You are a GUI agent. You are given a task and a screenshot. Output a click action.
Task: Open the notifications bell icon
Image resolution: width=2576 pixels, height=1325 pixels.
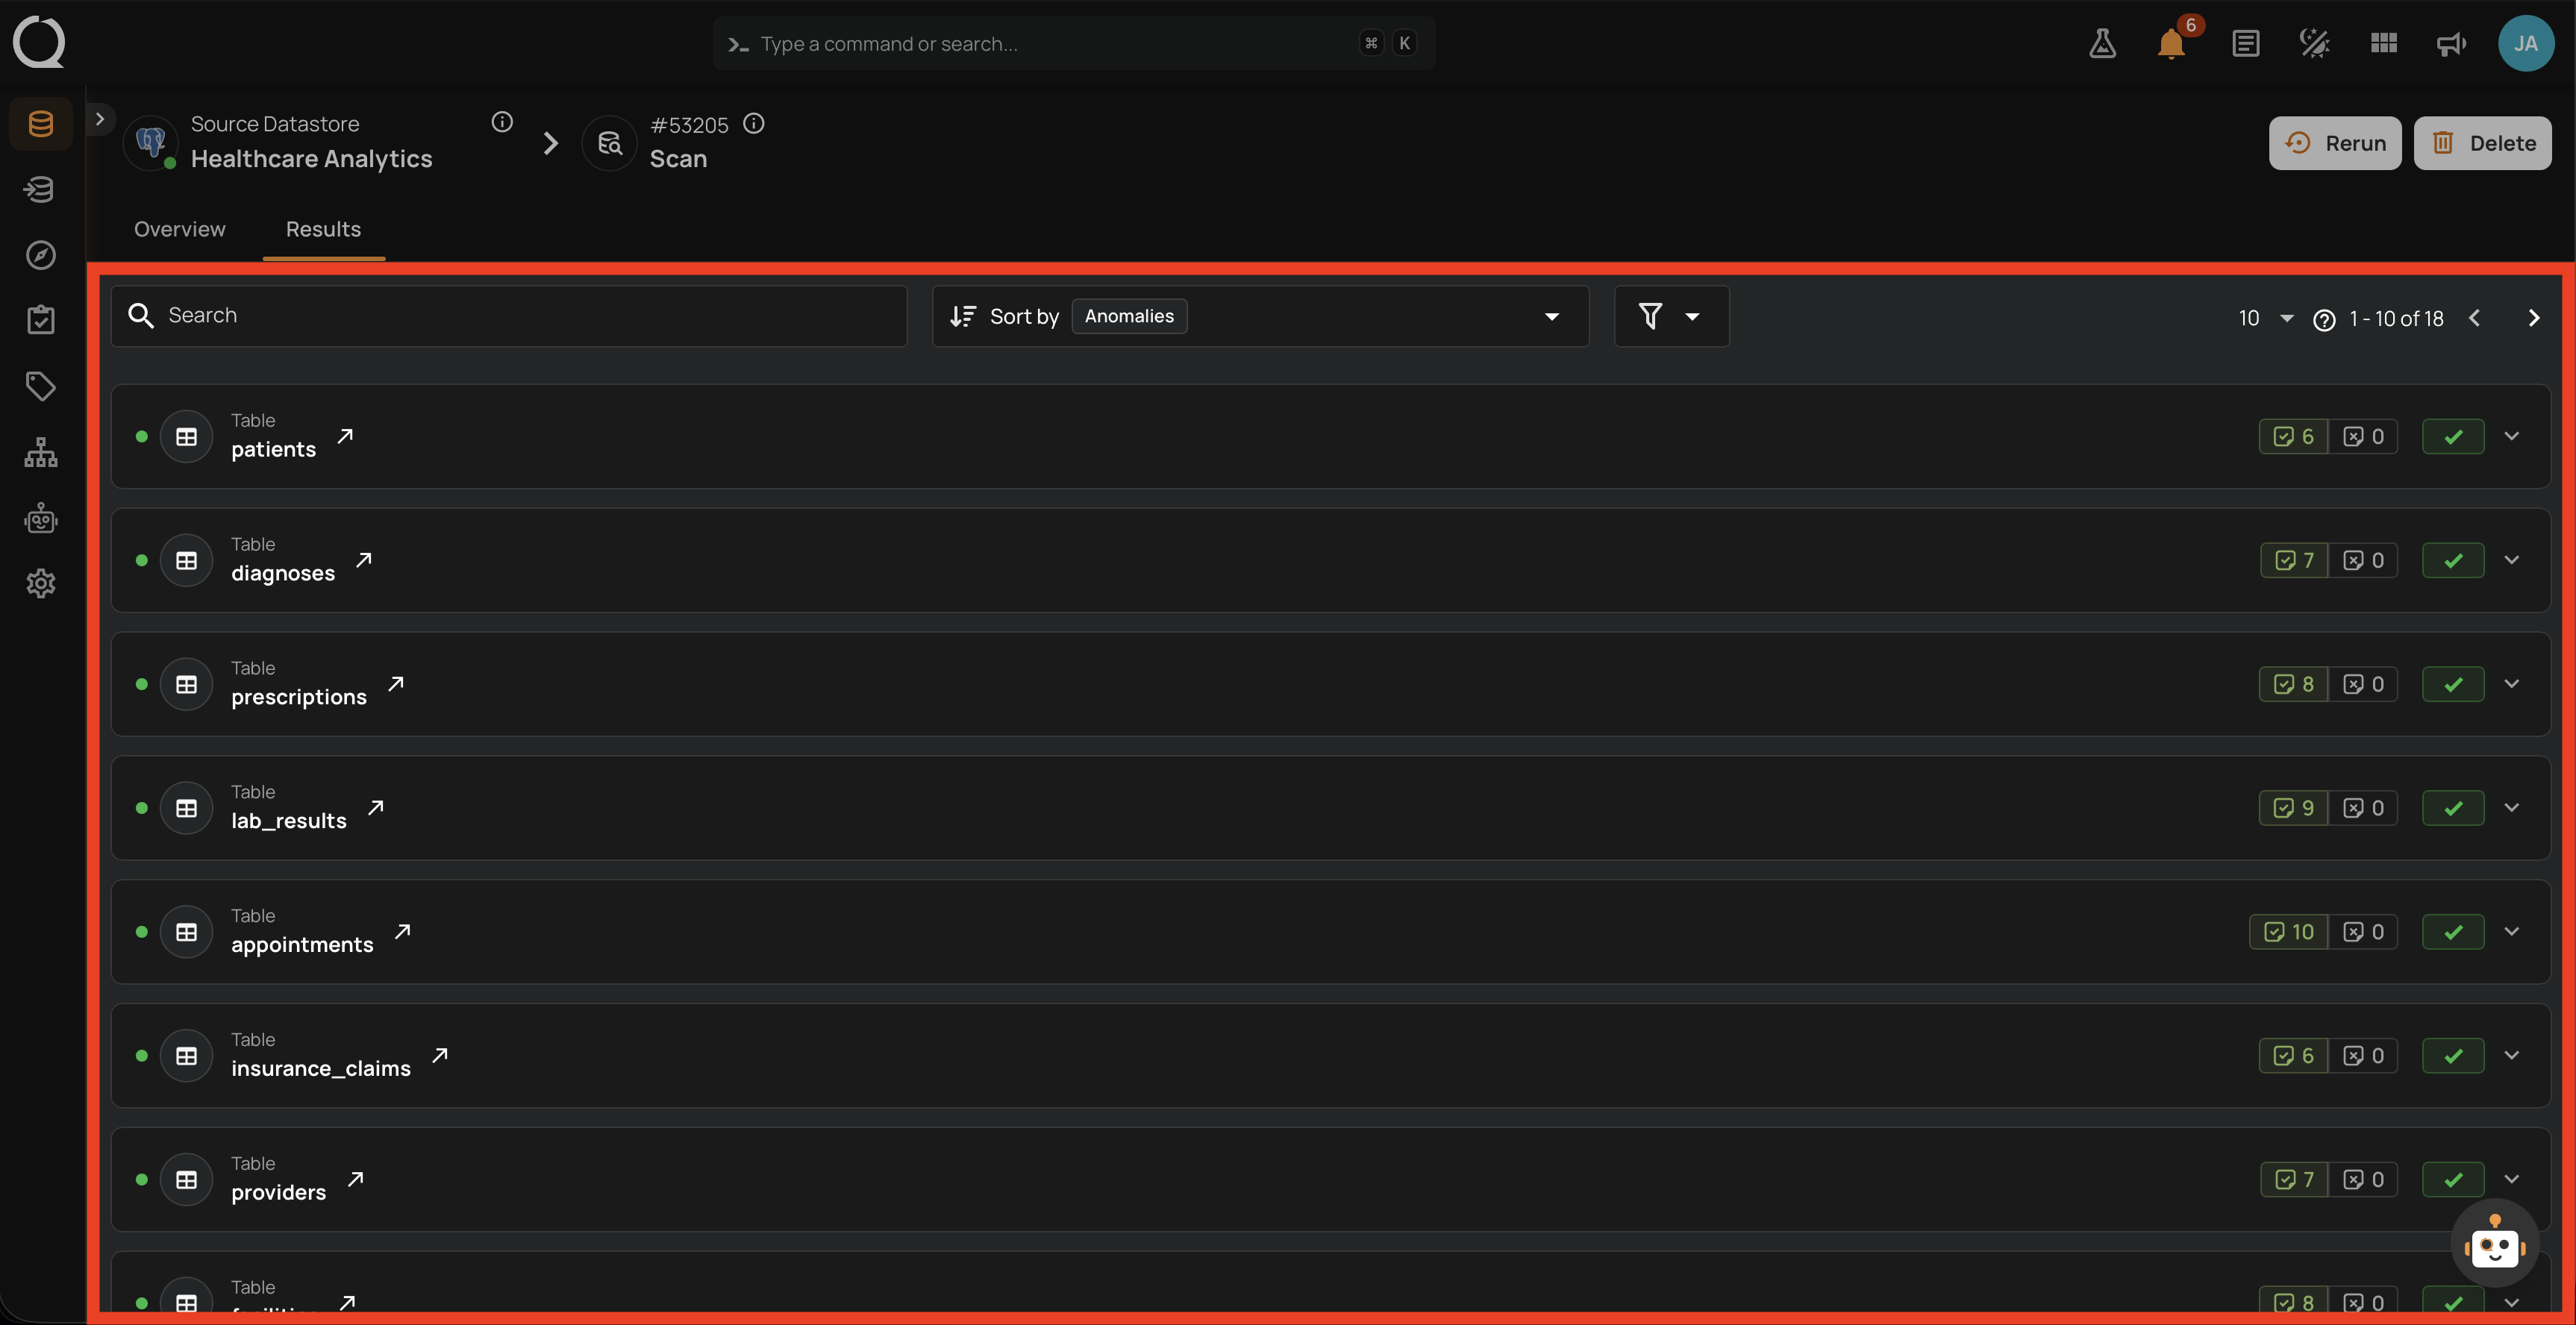tap(2171, 44)
